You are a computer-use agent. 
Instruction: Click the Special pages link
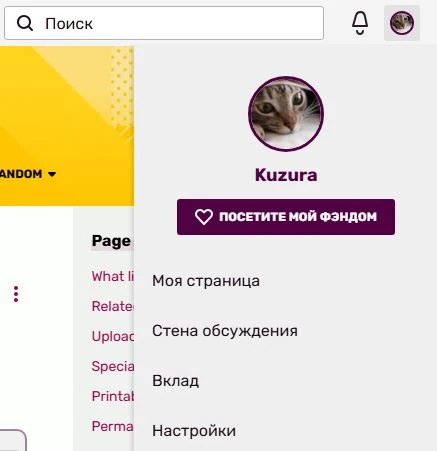113,366
